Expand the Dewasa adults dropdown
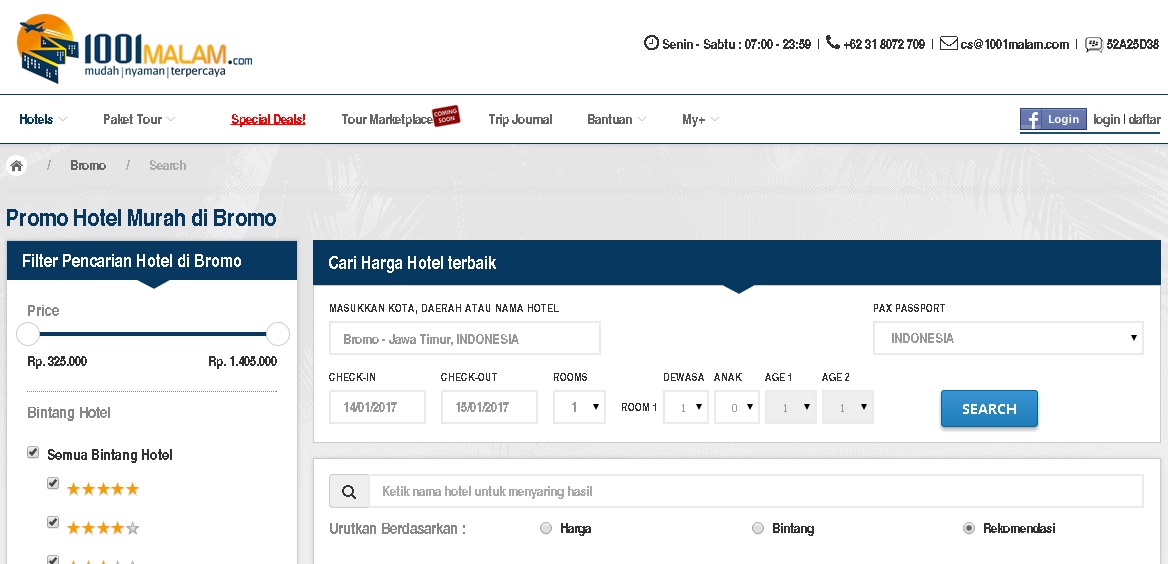1168x564 pixels. click(686, 407)
